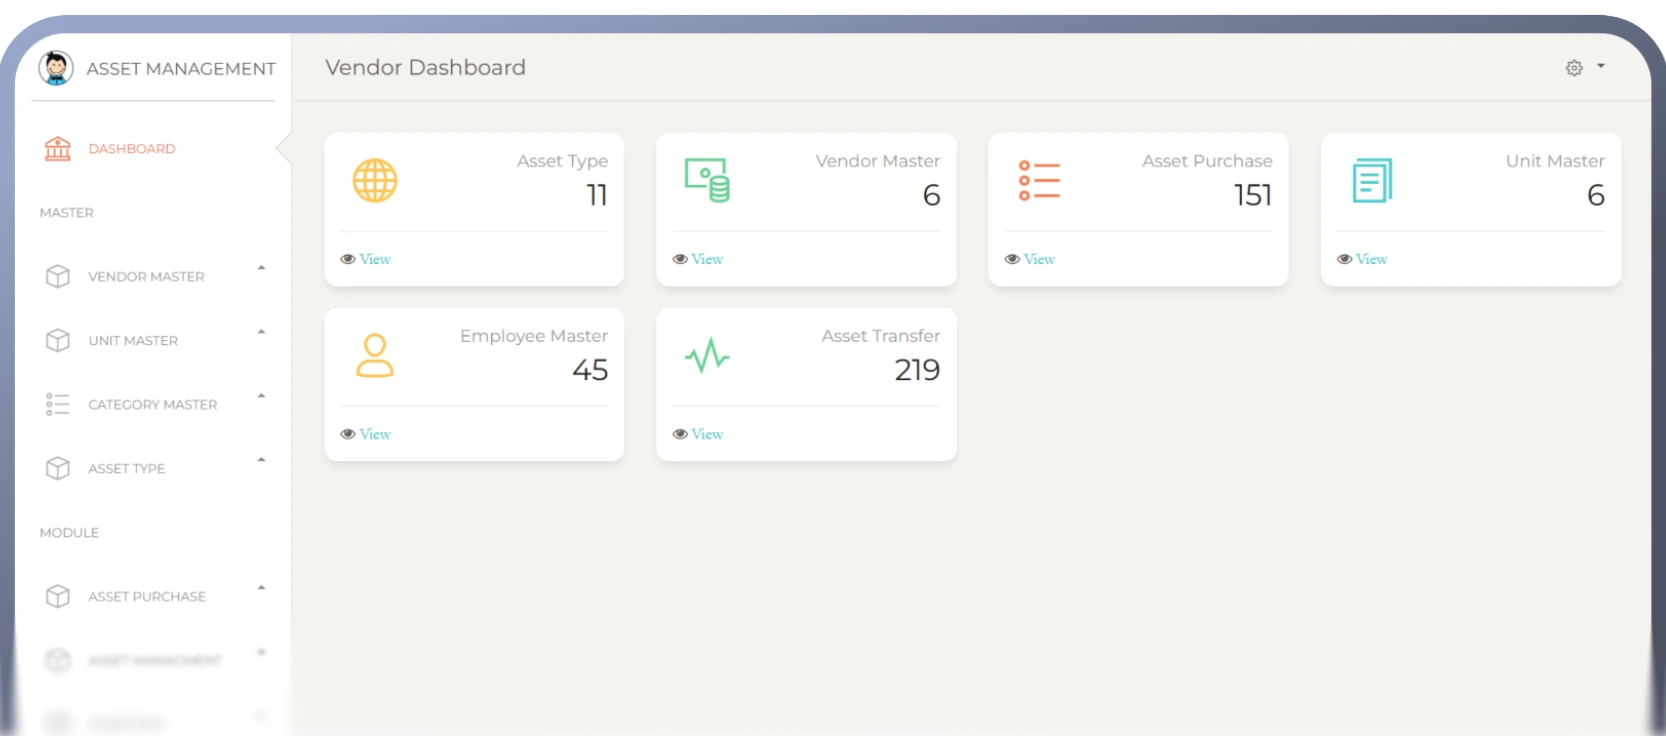Click the Asset Transfer pulse icon
Screen dimensions: 1666x736
707,356
